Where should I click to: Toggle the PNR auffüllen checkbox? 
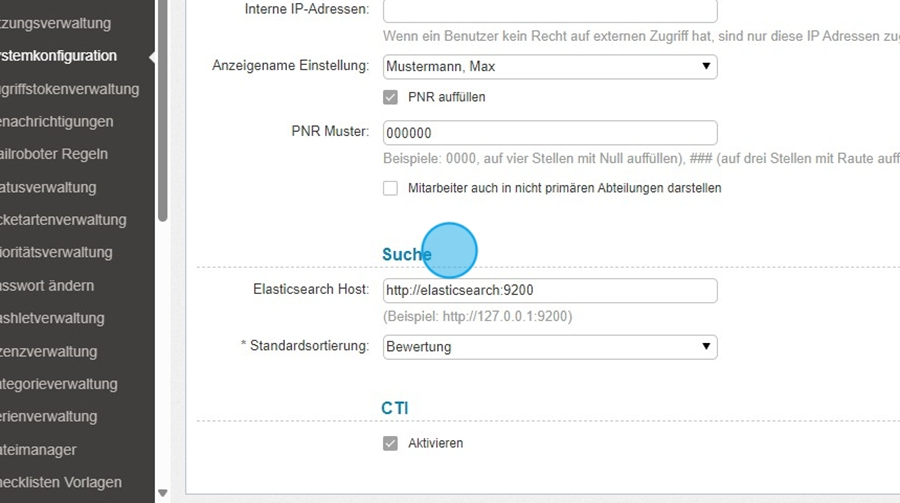(391, 98)
